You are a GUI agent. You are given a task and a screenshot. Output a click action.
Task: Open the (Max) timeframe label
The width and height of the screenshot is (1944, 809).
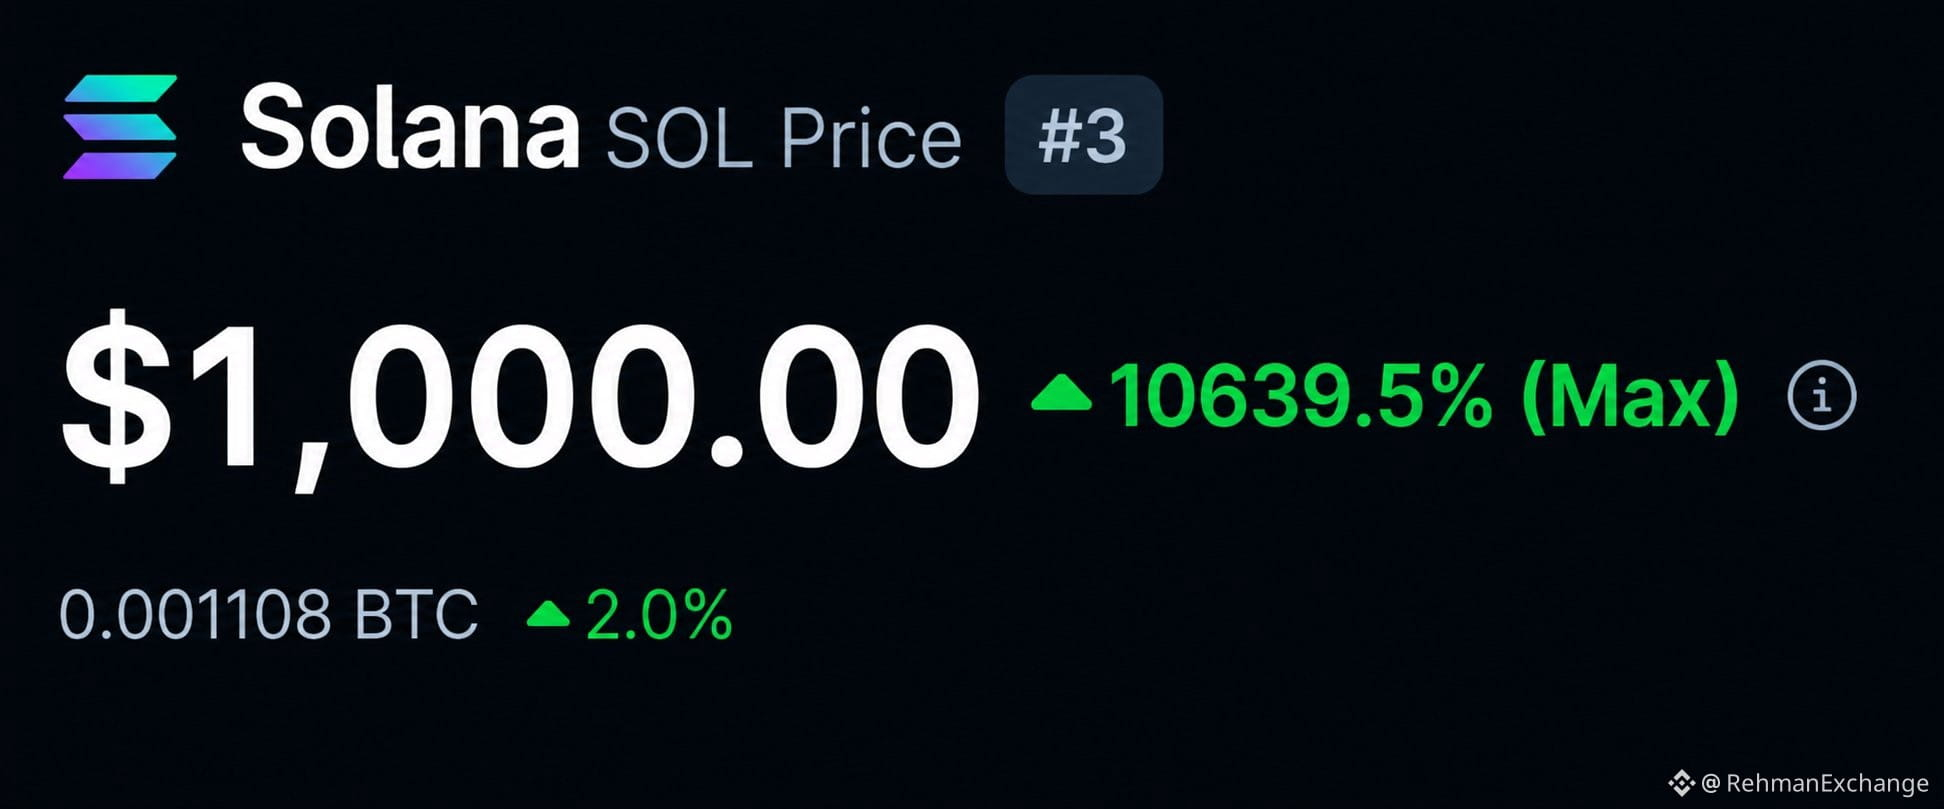coord(1630,396)
